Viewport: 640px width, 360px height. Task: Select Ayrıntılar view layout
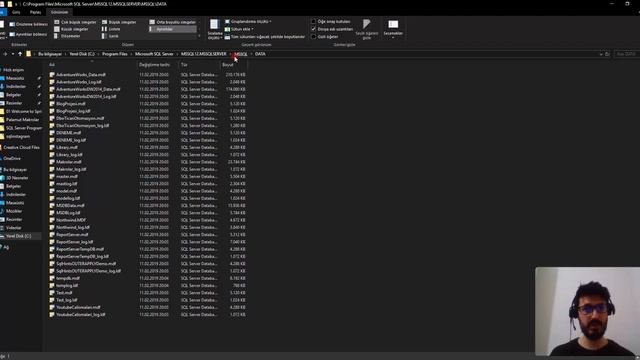173,29
